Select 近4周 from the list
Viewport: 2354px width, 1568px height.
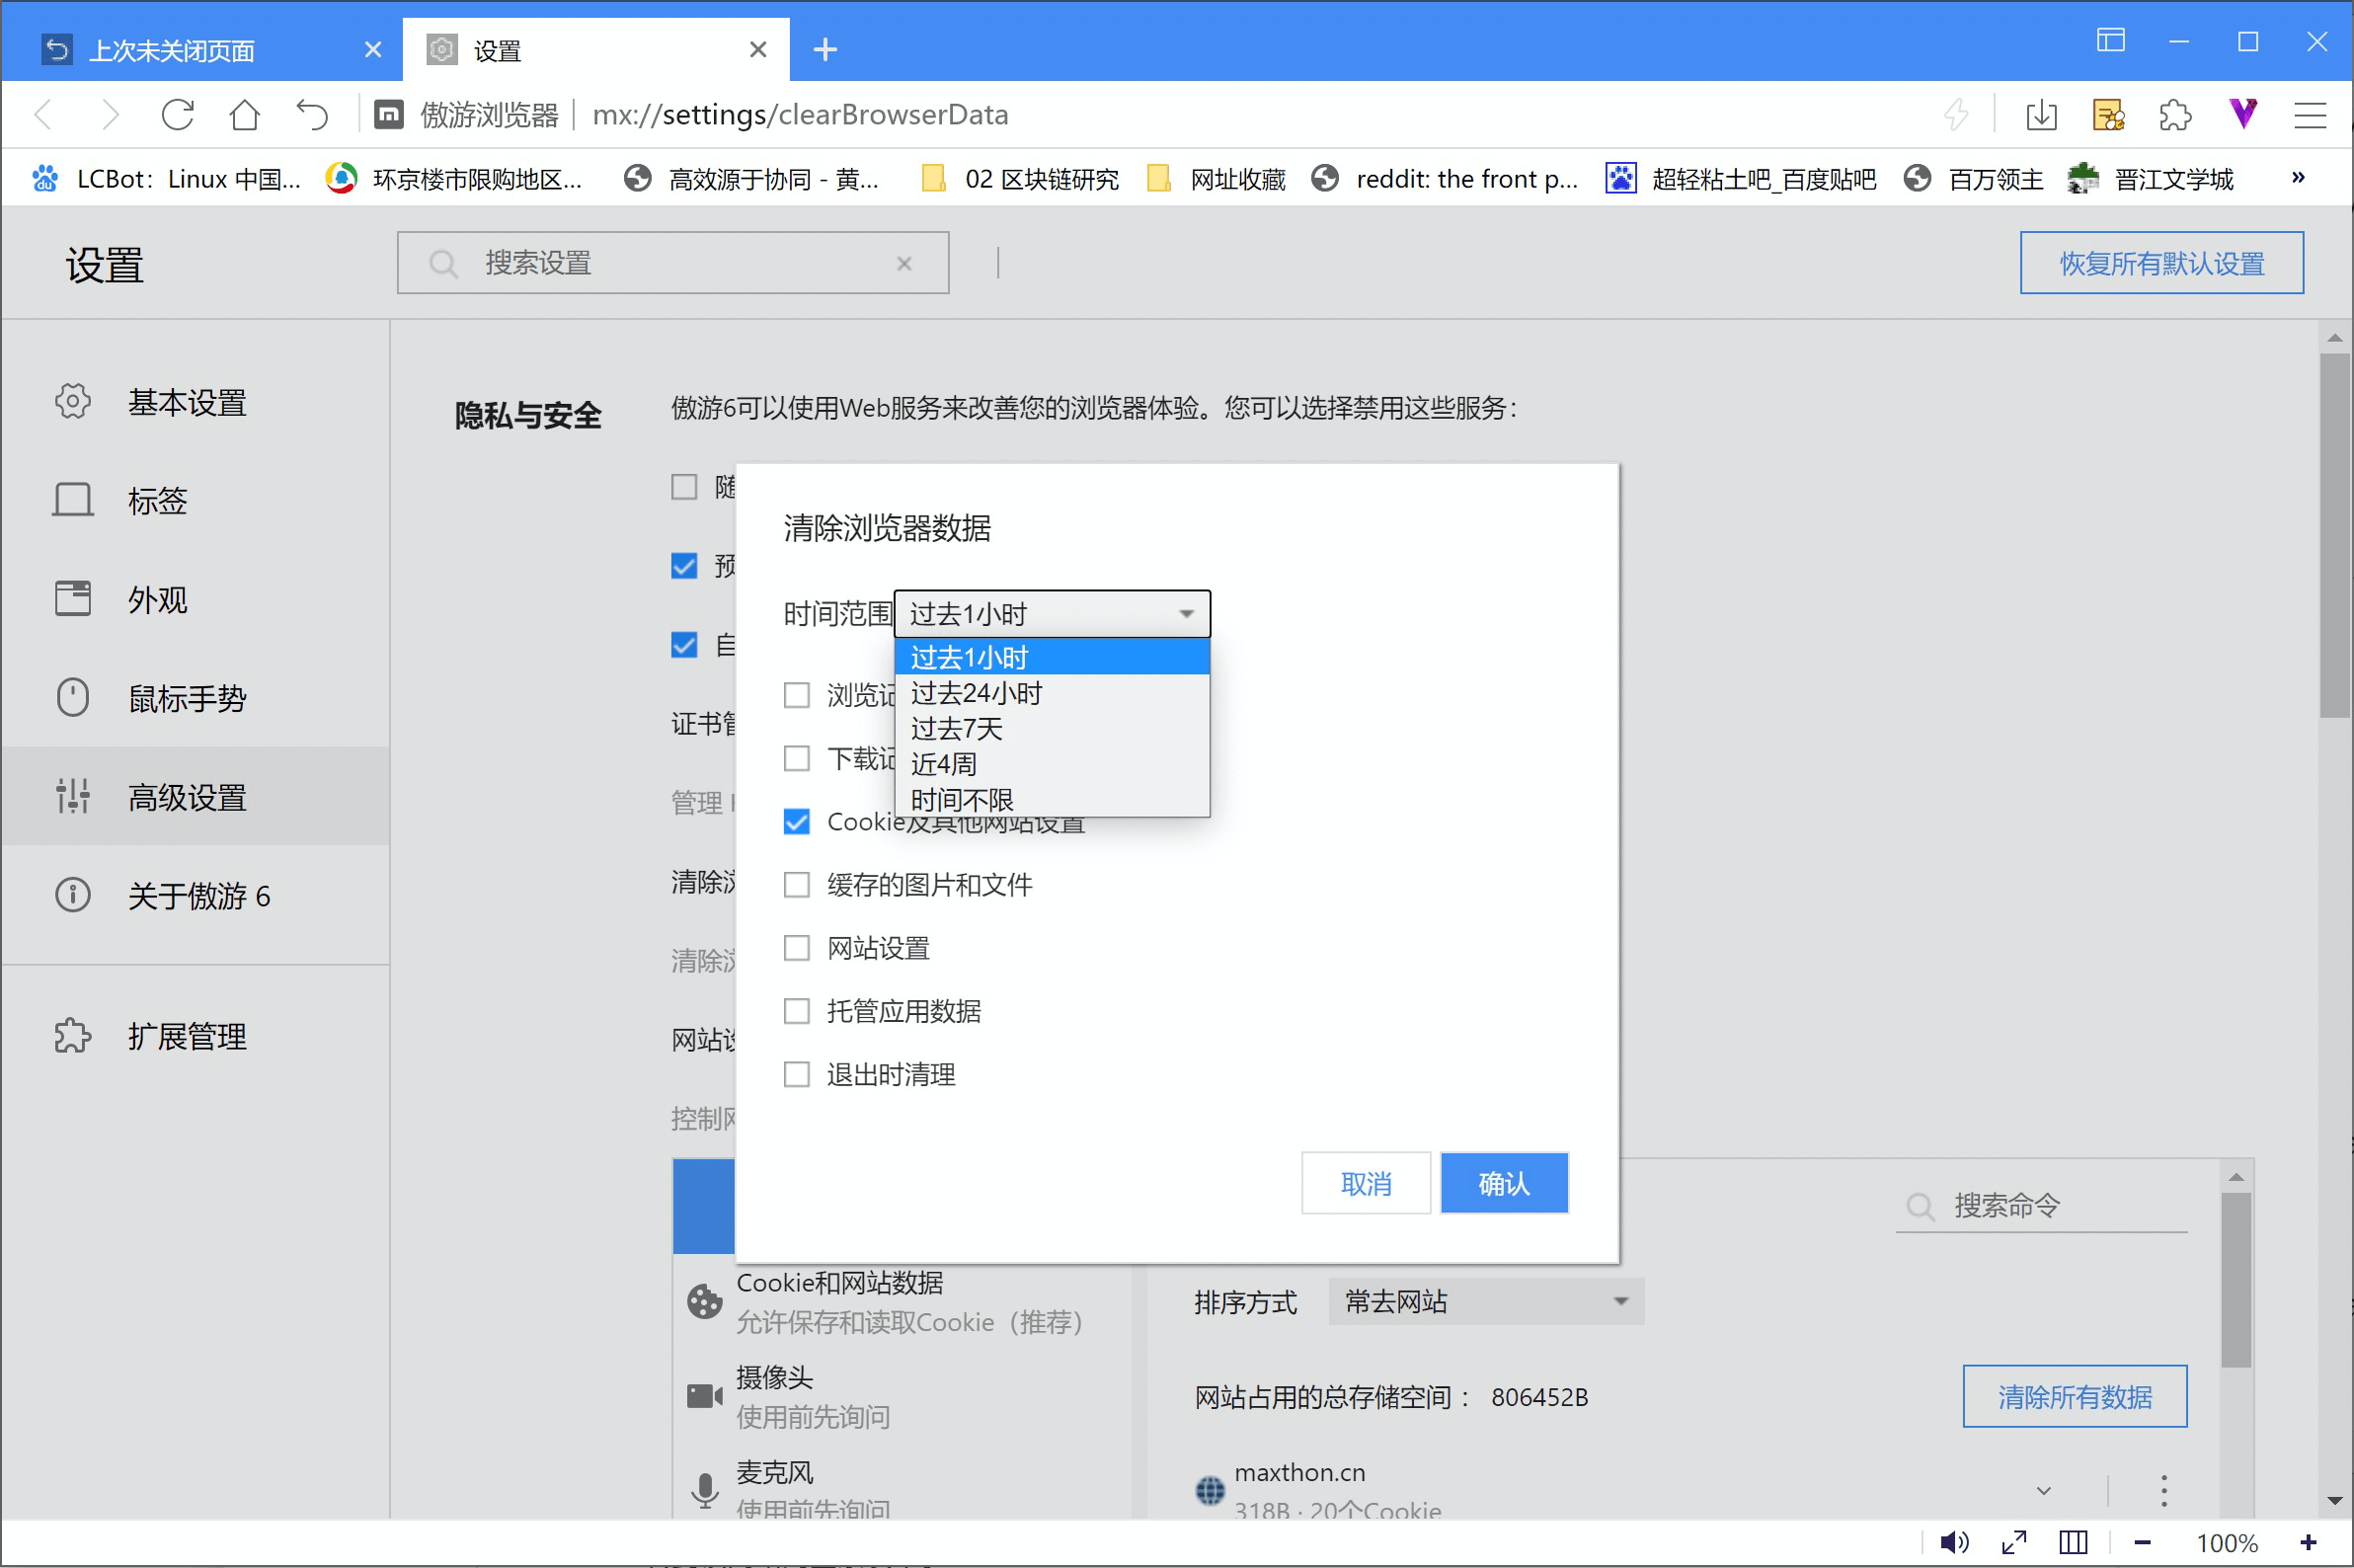(1052, 764)
